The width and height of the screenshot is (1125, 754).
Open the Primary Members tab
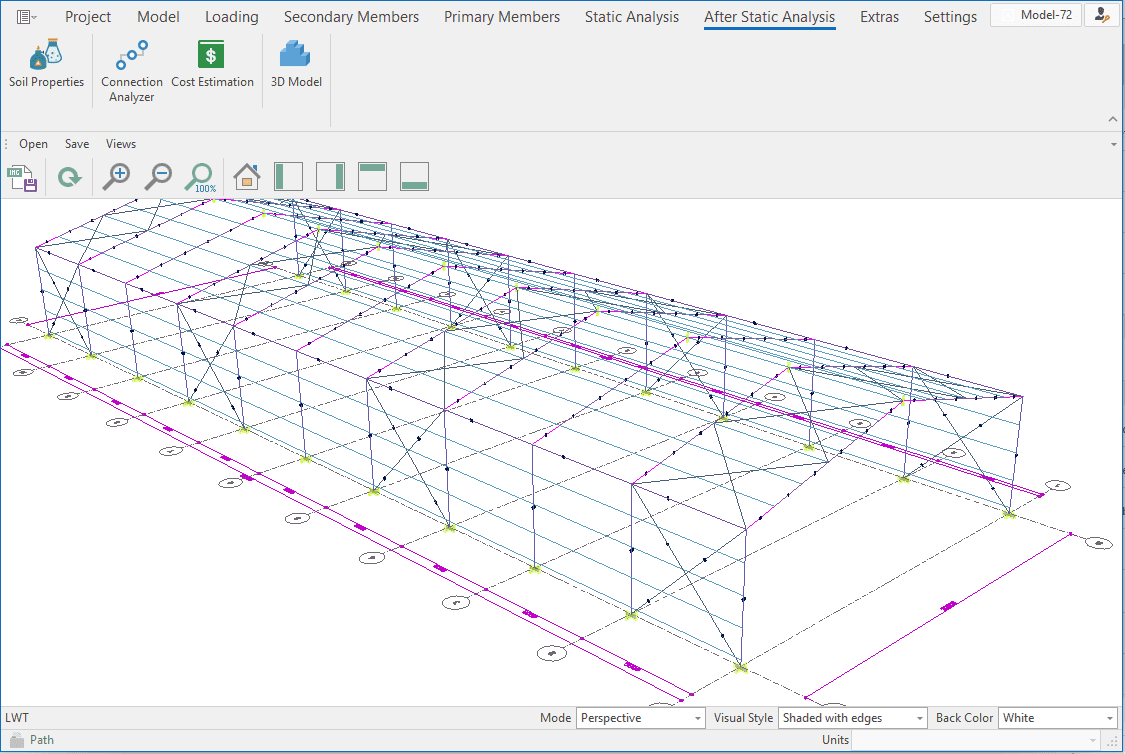[502, 17]
